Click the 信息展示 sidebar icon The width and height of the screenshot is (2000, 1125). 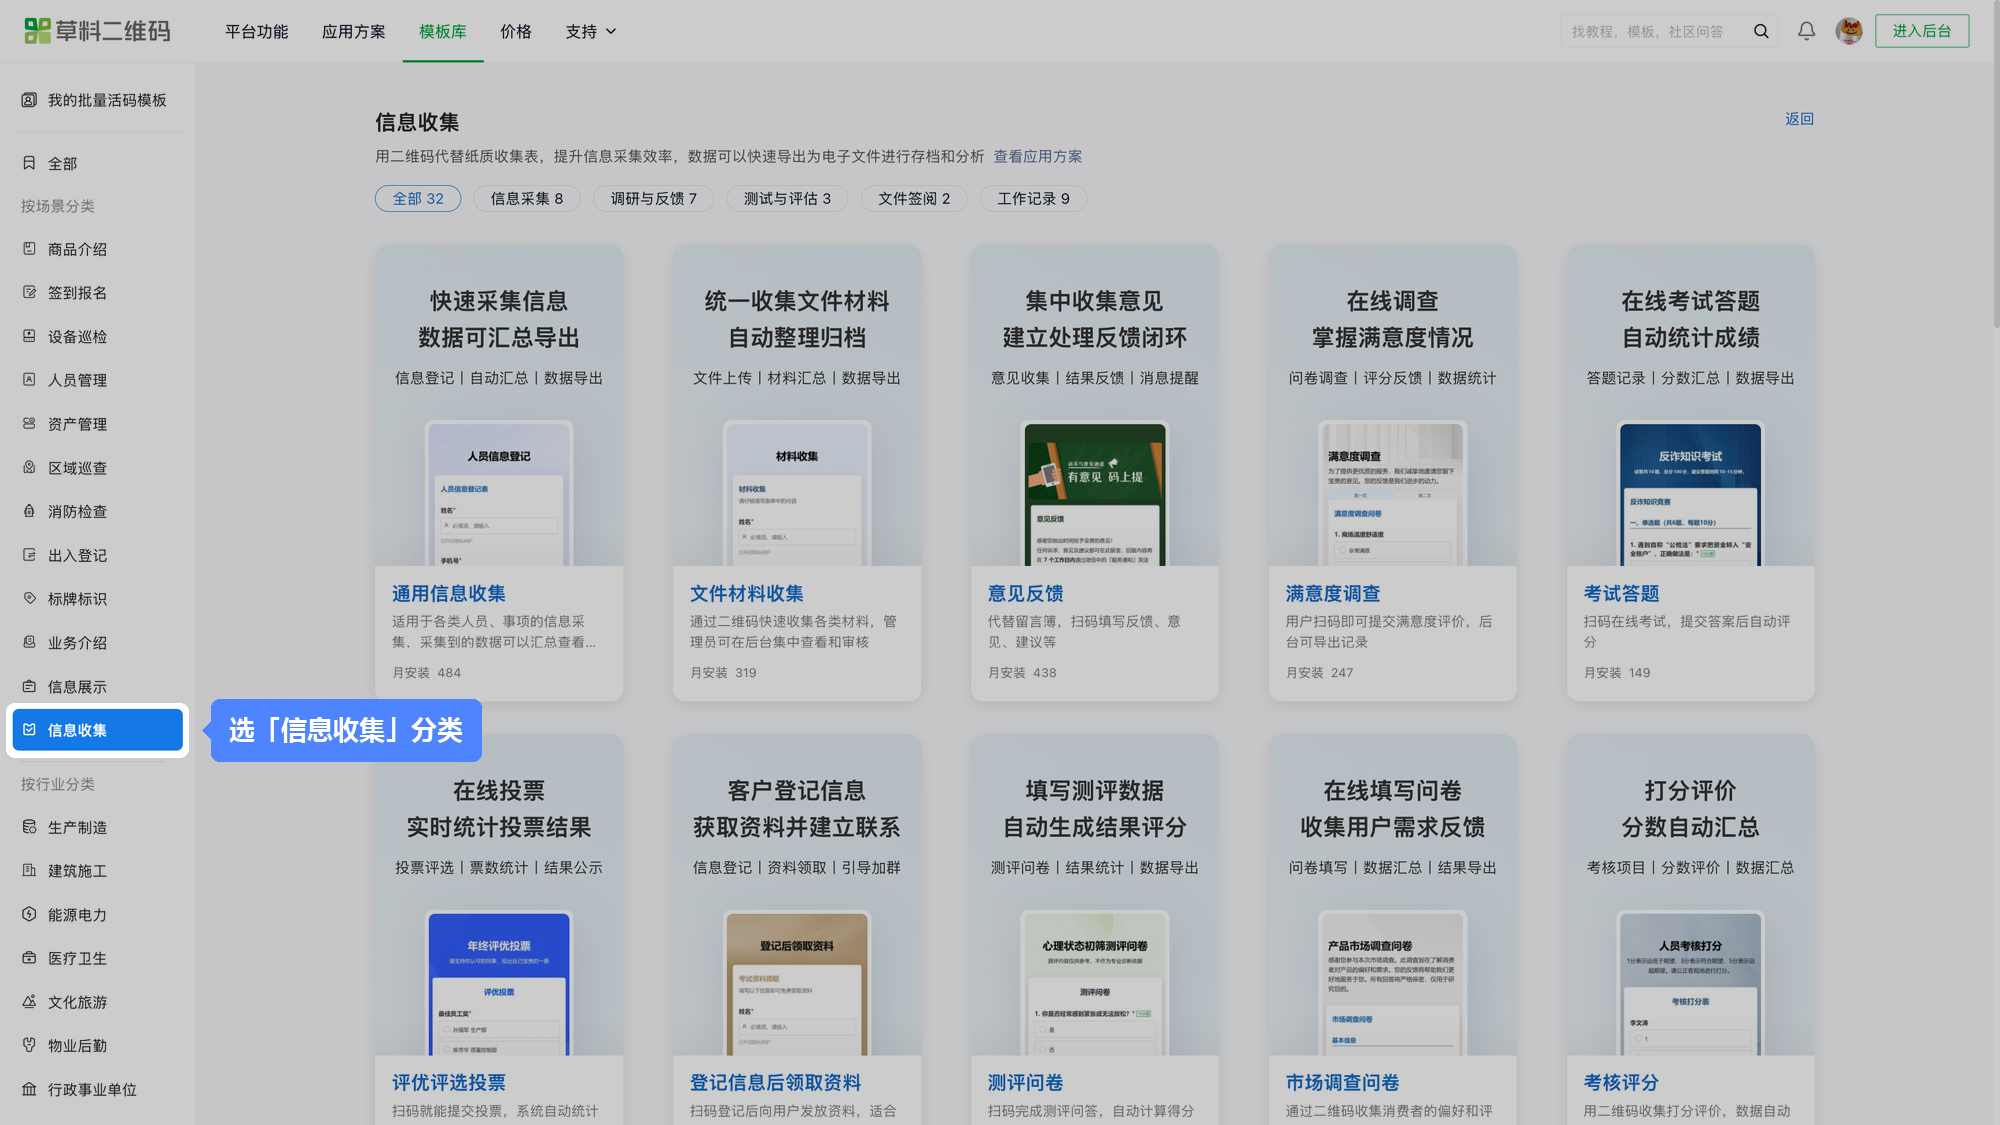point(29,686)
